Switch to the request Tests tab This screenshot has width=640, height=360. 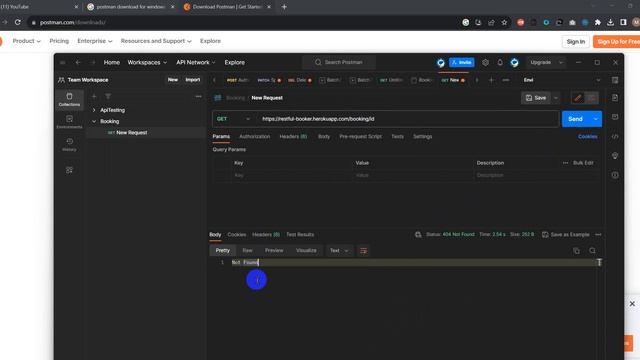pyautogui.click(x=397, y=137)
